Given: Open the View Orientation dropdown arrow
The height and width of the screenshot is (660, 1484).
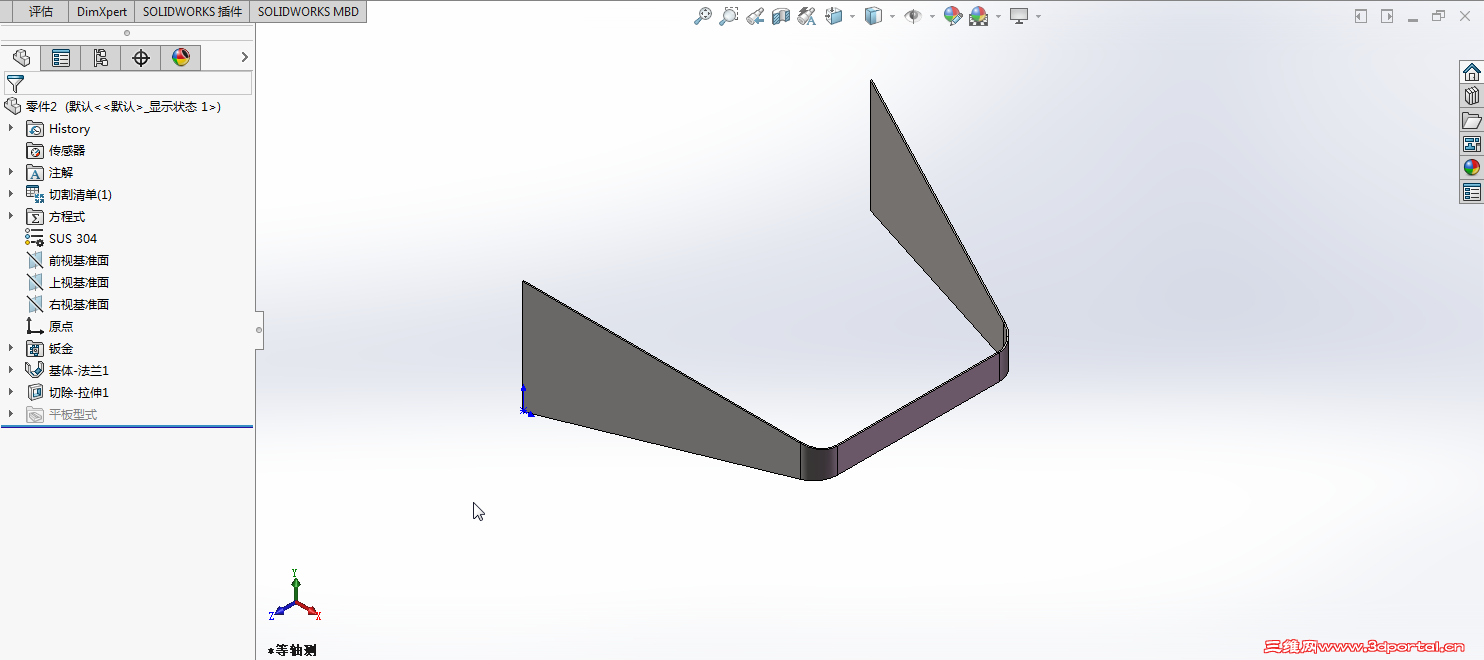Looking at the screenshot, I should click(x=852, y=16).
